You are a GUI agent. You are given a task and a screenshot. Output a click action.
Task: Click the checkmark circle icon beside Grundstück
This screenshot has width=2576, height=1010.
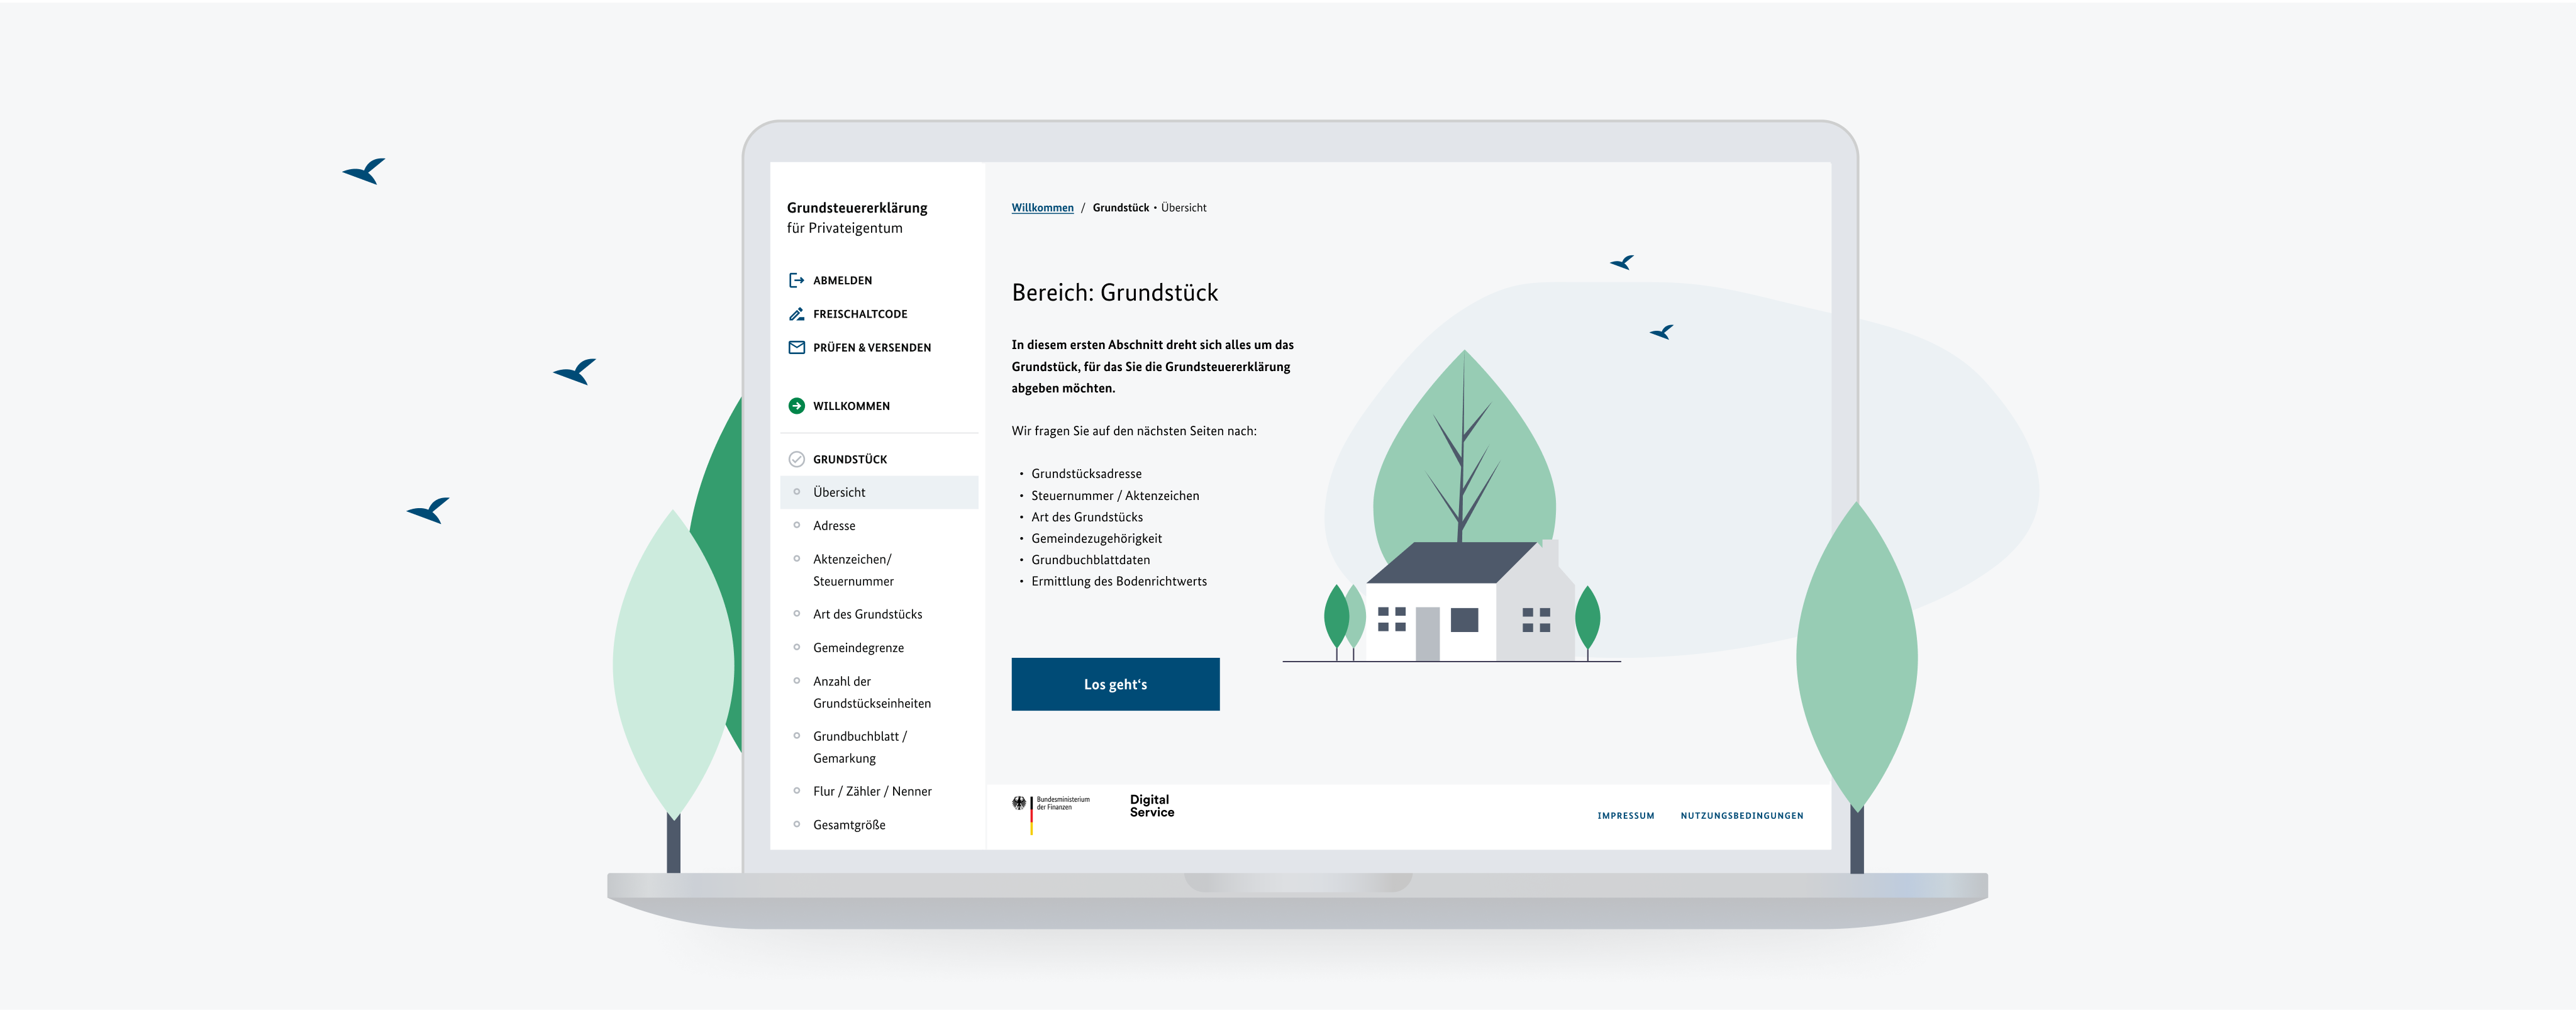click(x=796, y=459)
